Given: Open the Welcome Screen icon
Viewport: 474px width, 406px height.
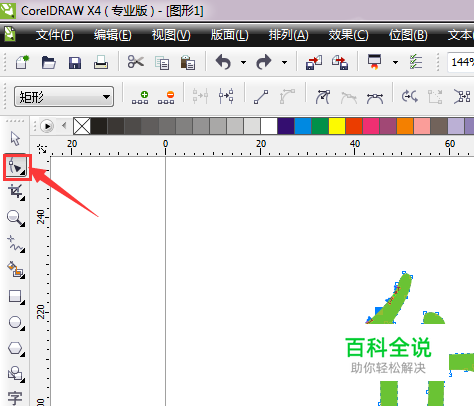Looking at the screenshot, I should click(x=415, y=62).
